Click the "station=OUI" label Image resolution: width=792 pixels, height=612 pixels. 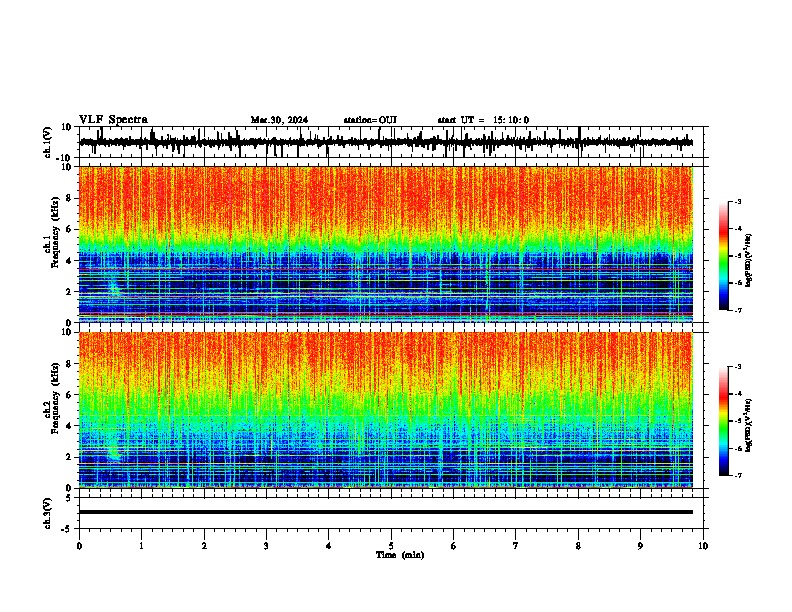coord(370,120)
